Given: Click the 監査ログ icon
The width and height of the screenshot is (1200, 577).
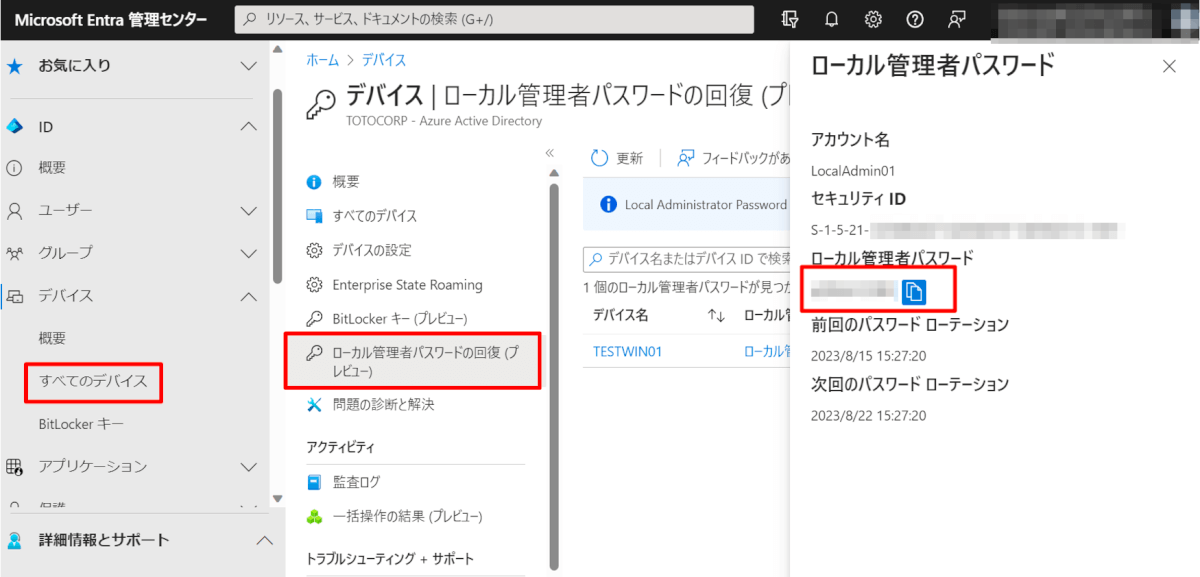Looking at the screenshot, I should coord(314,482).
